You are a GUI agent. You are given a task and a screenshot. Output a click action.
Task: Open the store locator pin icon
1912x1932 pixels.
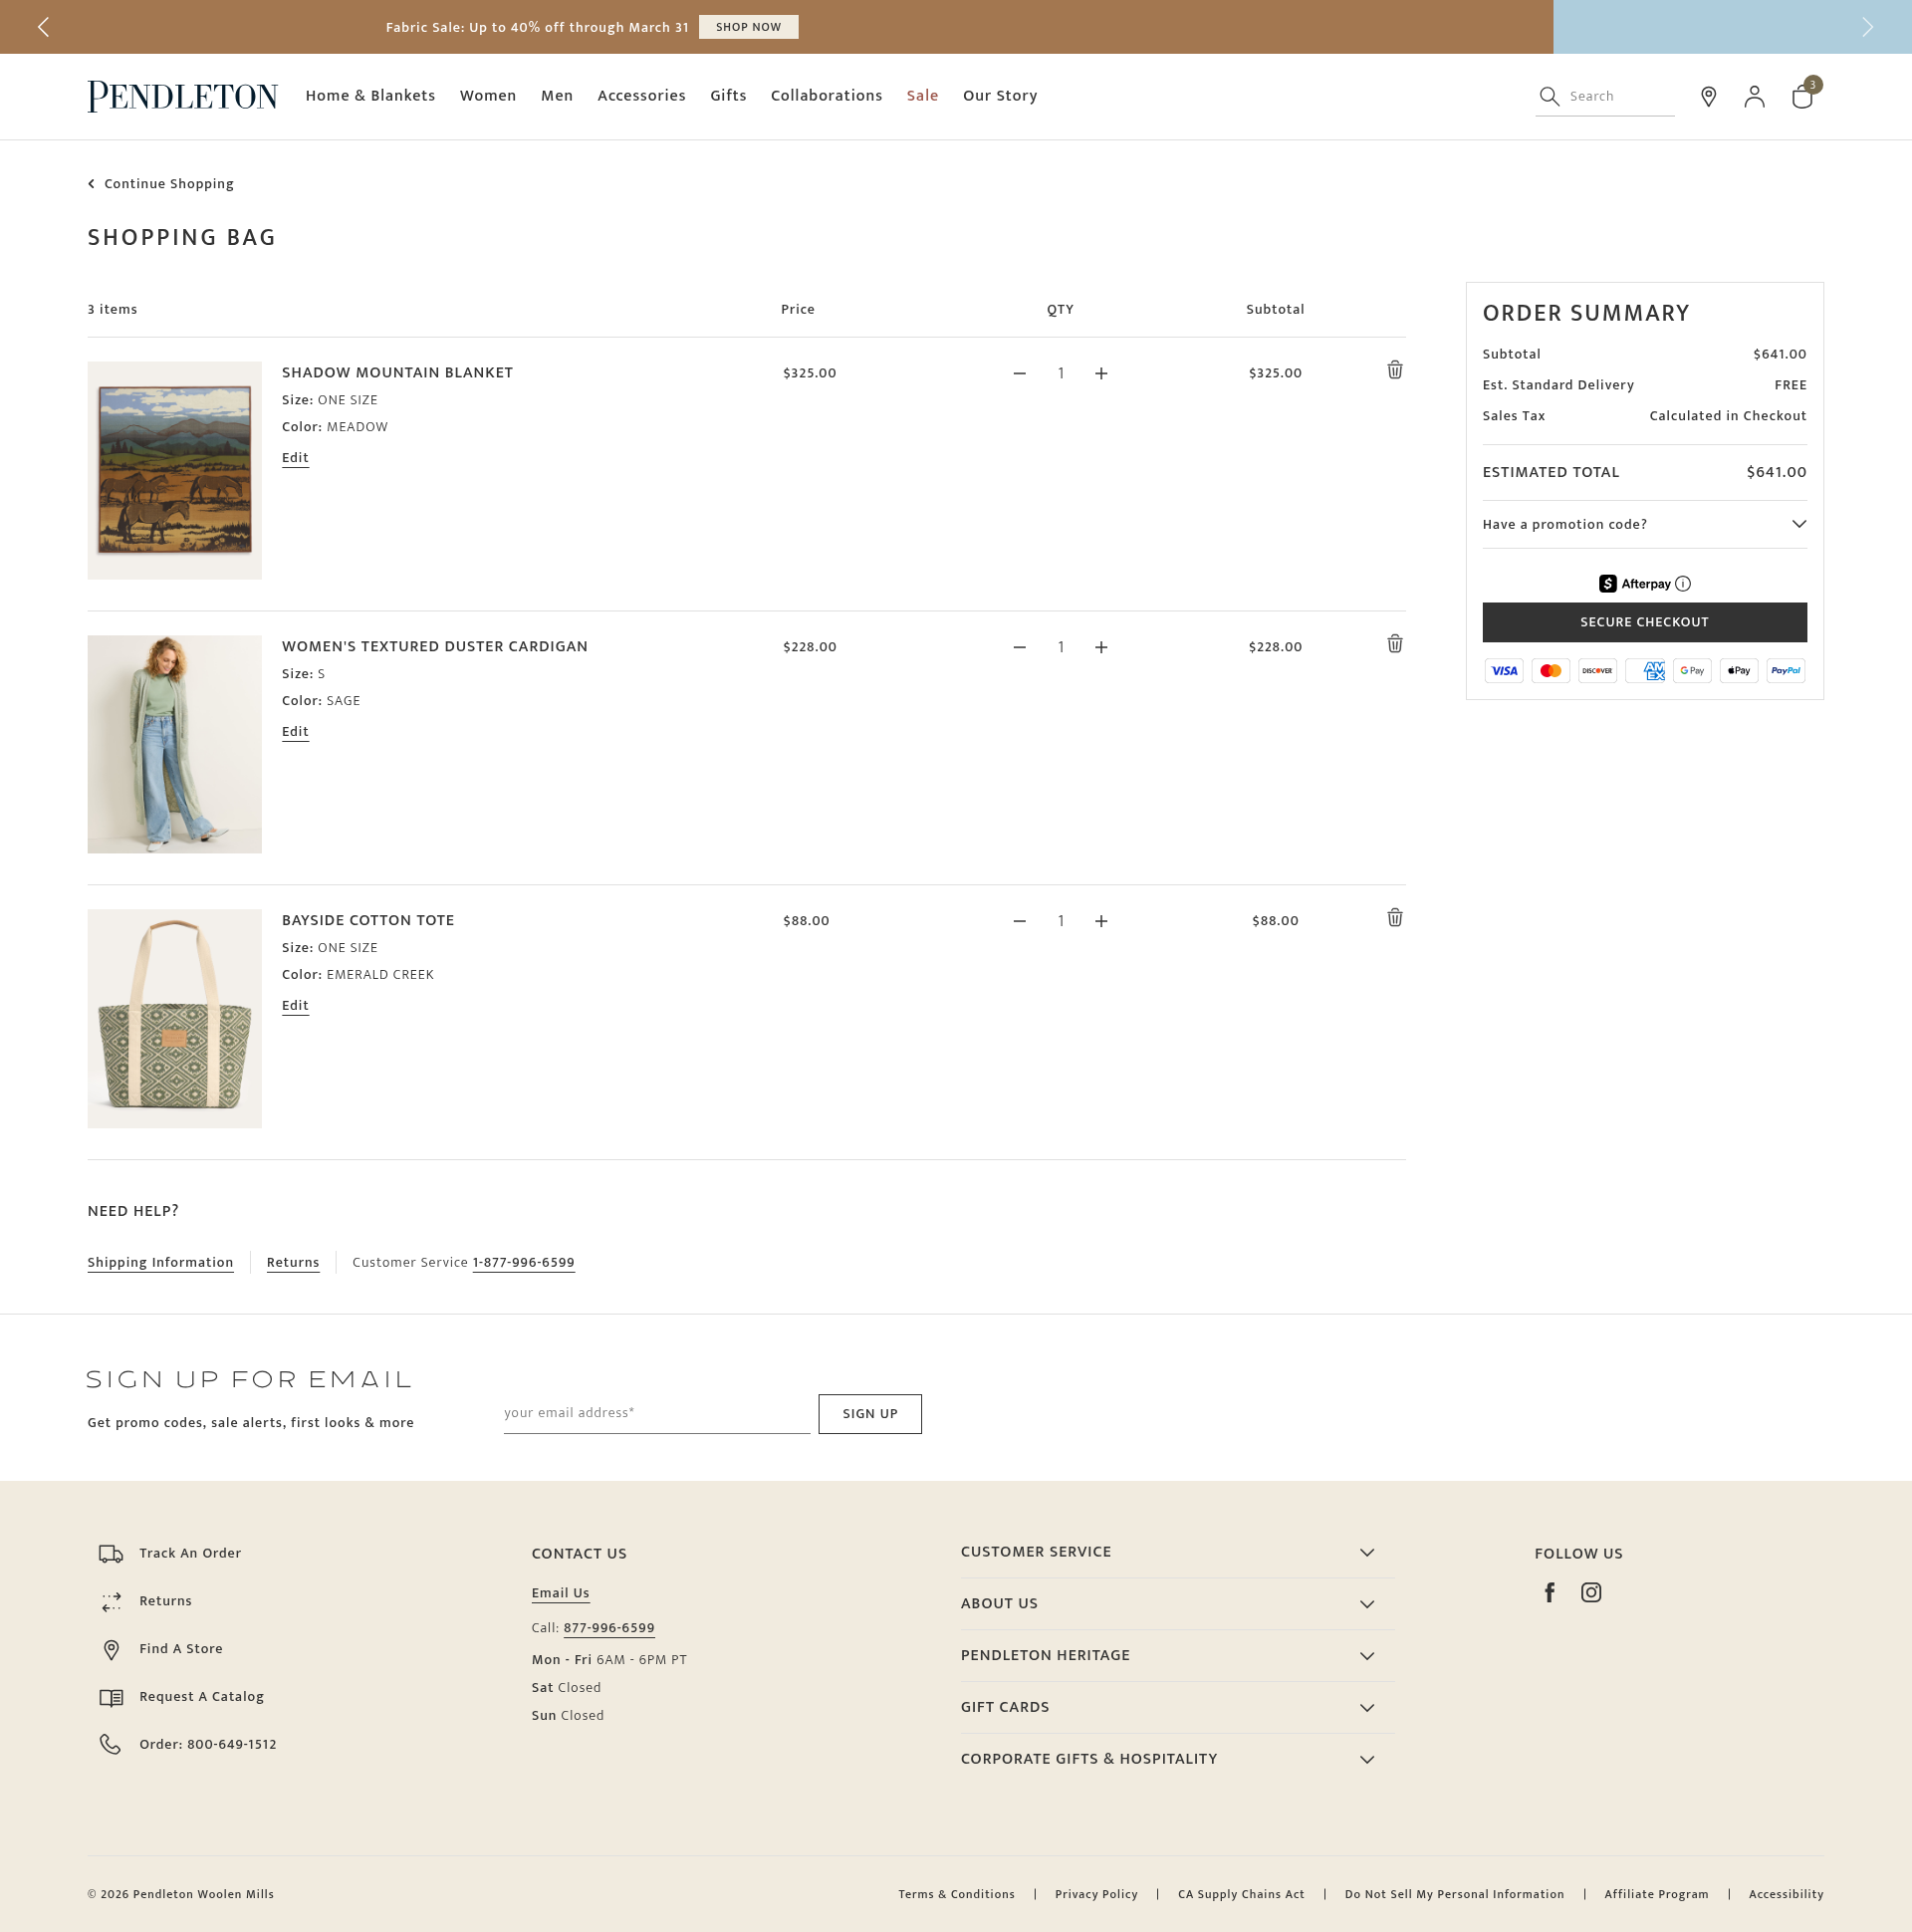tap(1708, 96)
